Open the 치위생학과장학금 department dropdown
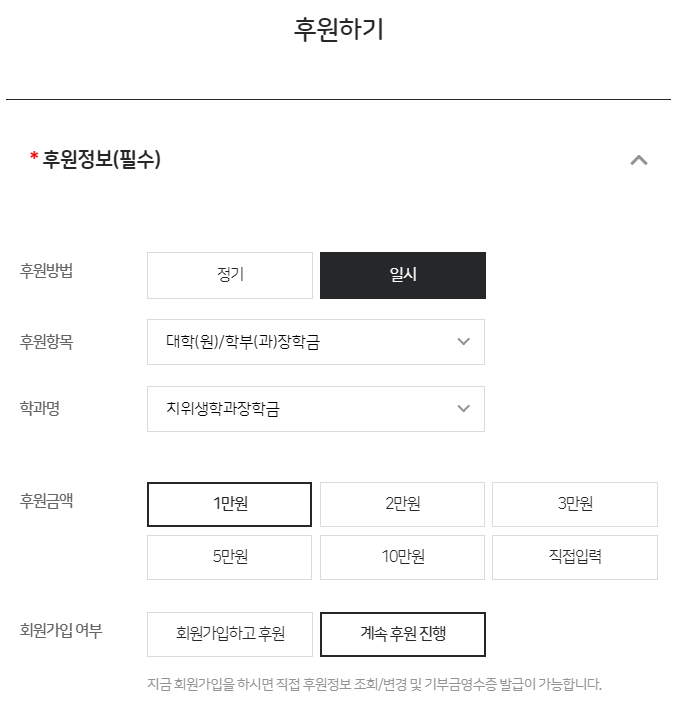This screenshot has width=681, height=705. click(316, 409)
